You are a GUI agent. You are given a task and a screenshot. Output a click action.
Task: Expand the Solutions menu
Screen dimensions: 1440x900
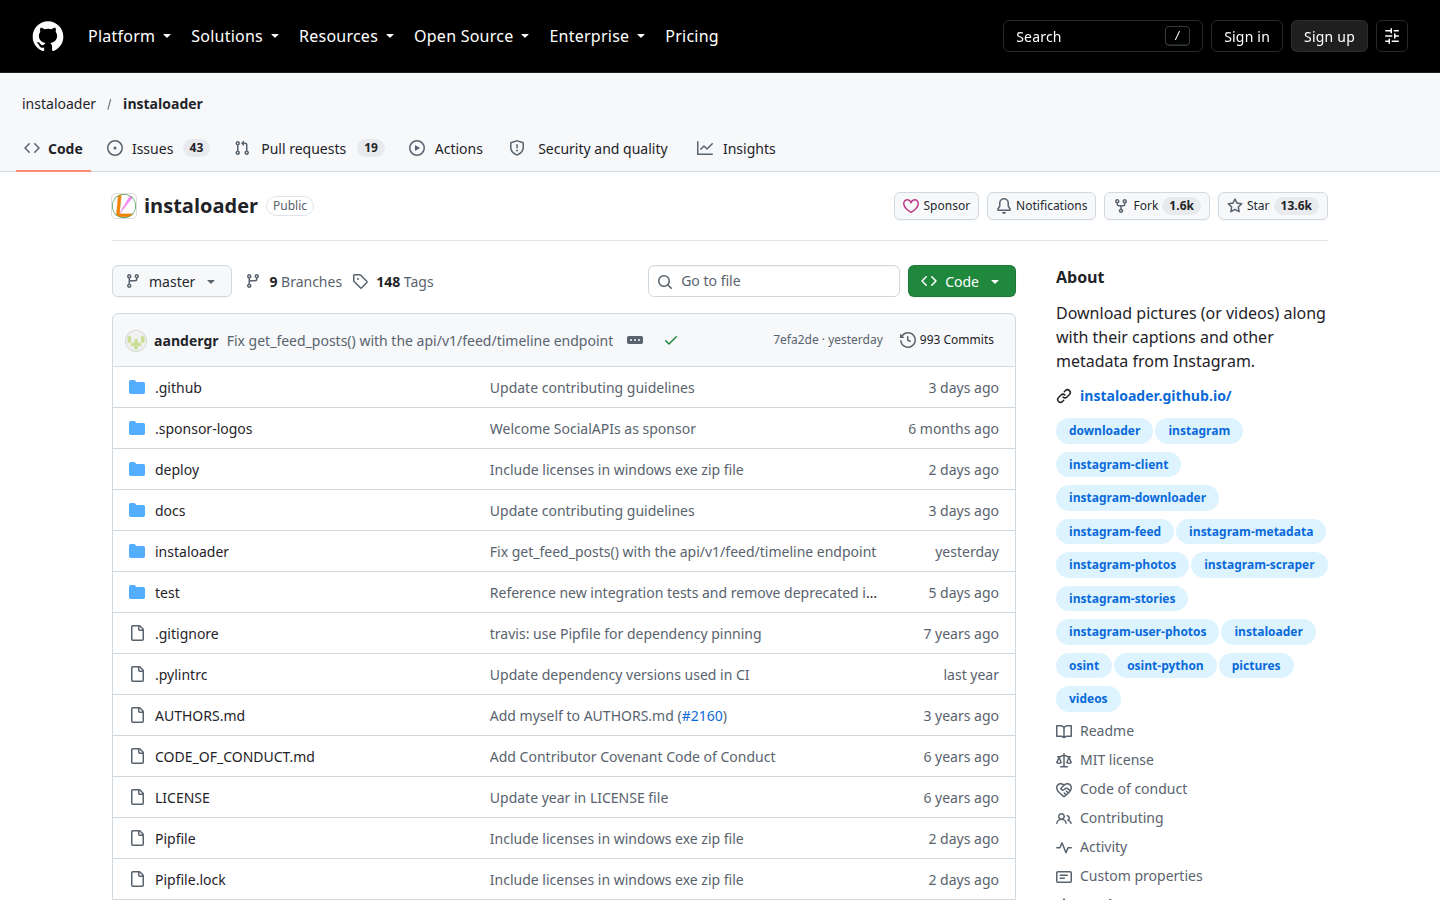click(235, 36)
